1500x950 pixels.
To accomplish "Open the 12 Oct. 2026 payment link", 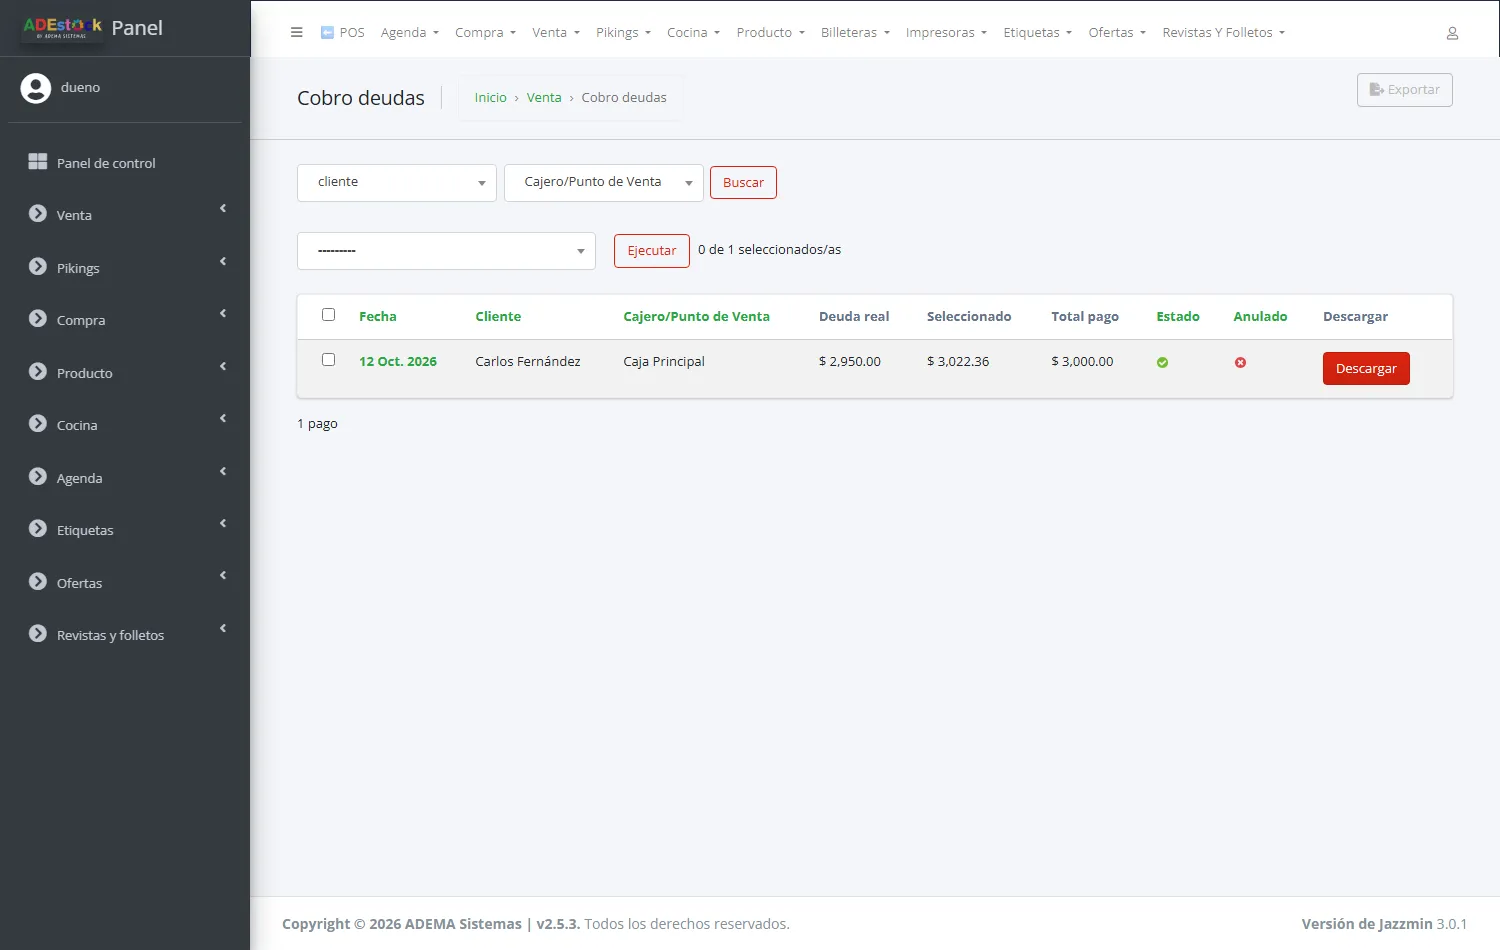I will pyautogui.click(x=398, y=362).
